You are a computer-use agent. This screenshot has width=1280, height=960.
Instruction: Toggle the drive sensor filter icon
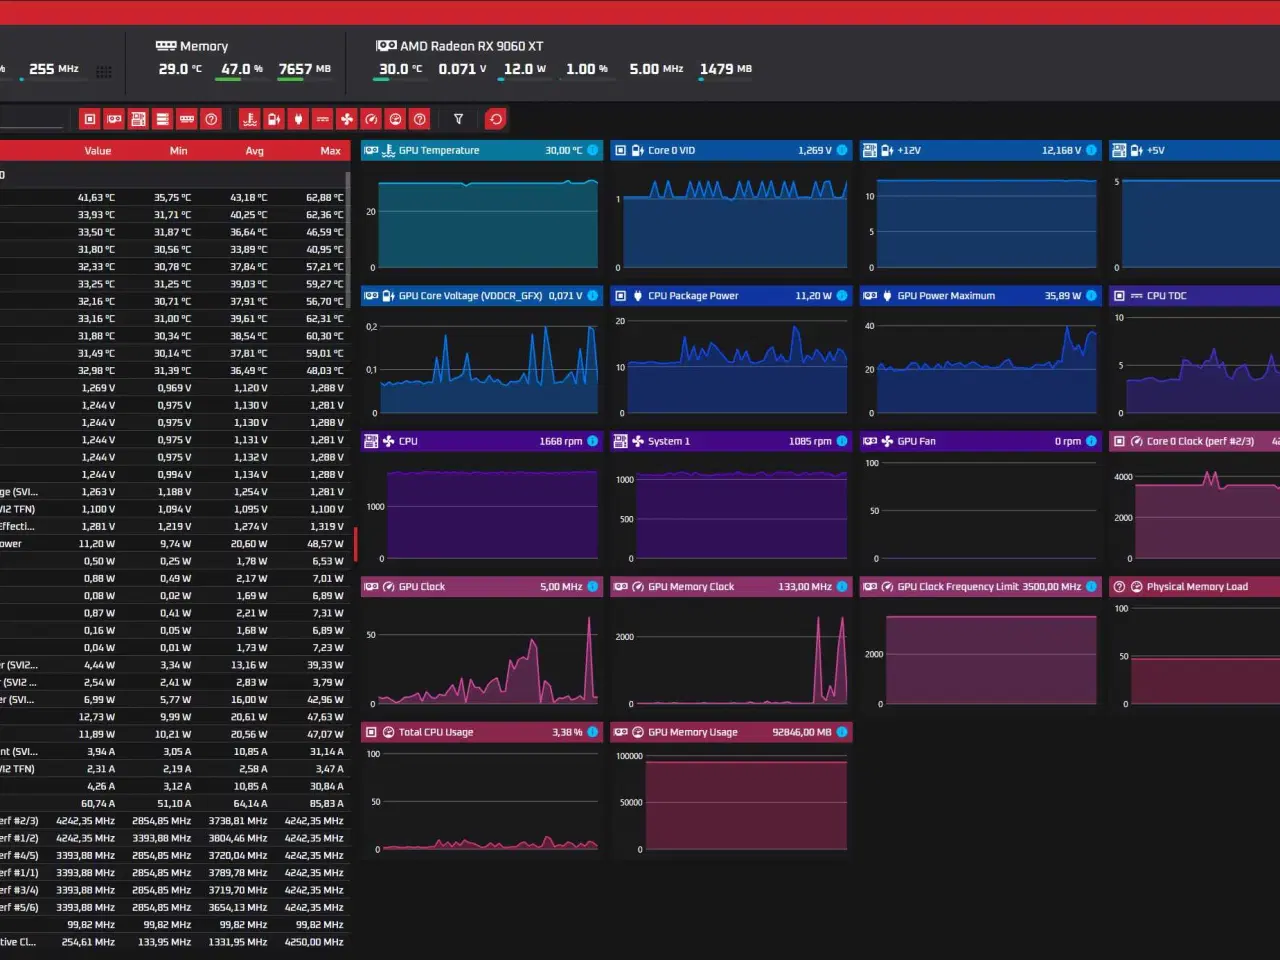(x=163, y=119)
